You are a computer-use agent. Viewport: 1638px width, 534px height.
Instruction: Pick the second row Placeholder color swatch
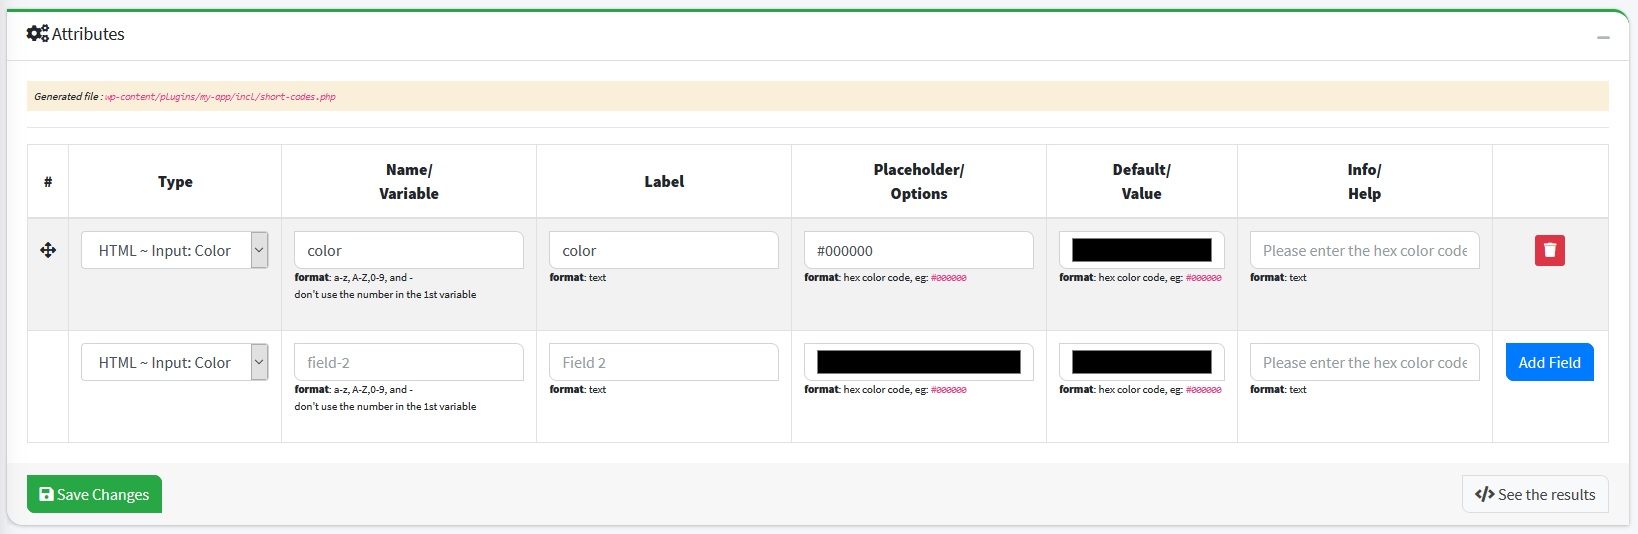pos(918,362)
